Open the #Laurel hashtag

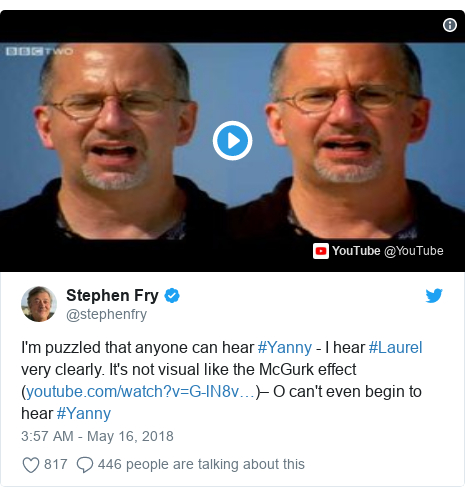[396, 348]
